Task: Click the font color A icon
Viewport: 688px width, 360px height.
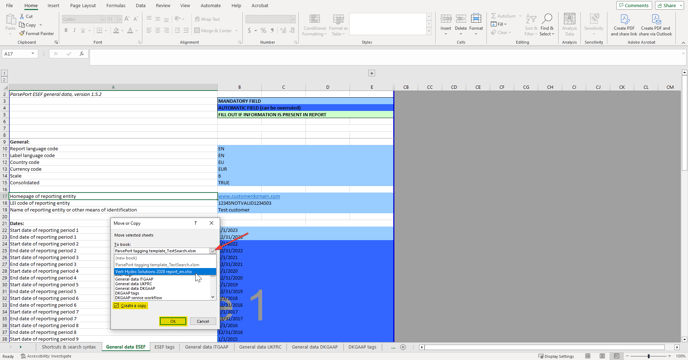Action: point(130,30)
